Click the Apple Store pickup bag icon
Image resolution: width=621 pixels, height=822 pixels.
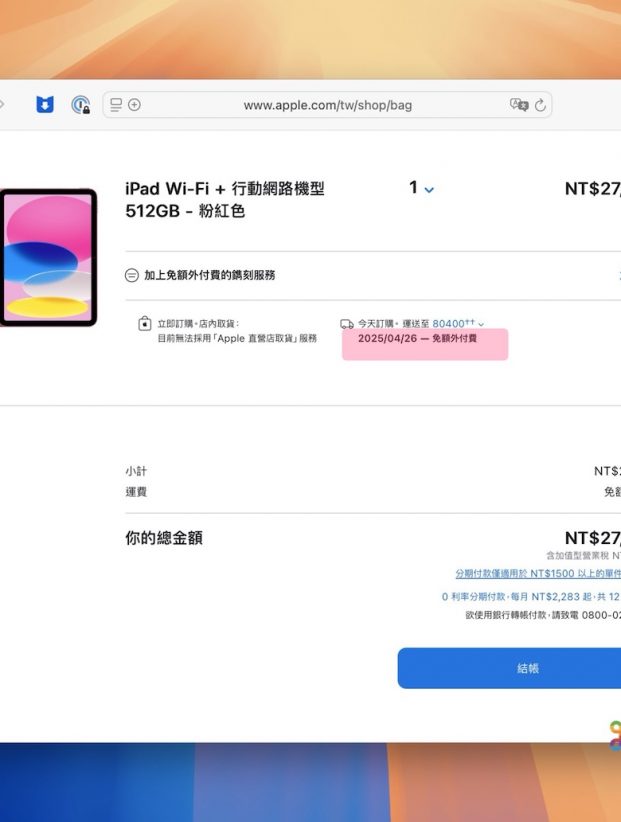(x=145, y=324)
